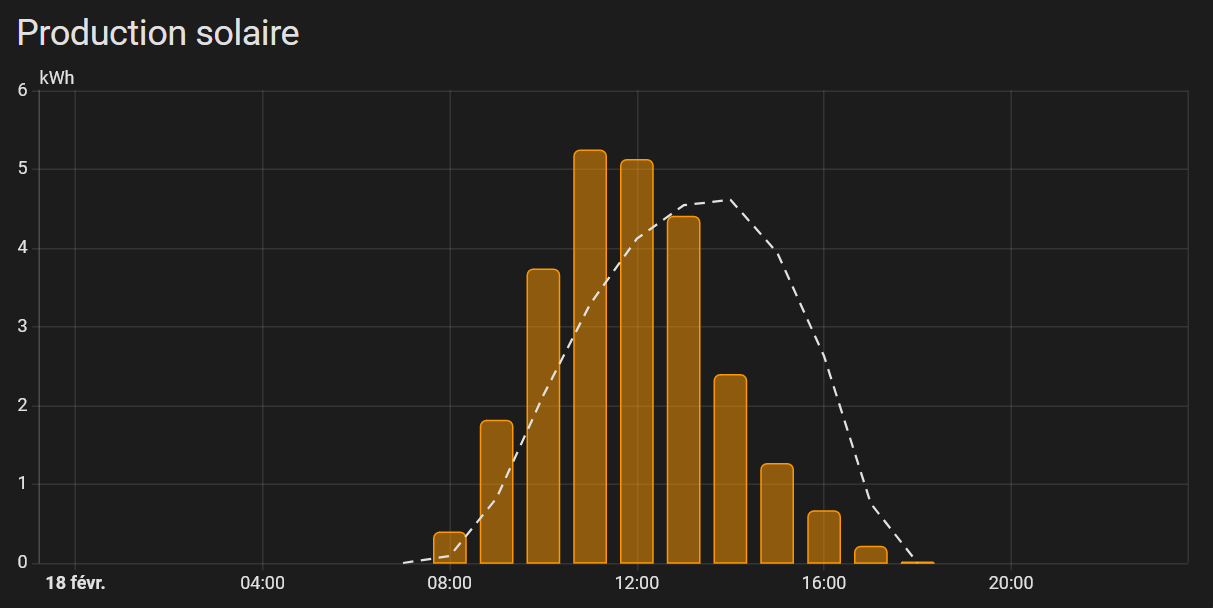Select the 14:00 solar production bar

point(730,468)
